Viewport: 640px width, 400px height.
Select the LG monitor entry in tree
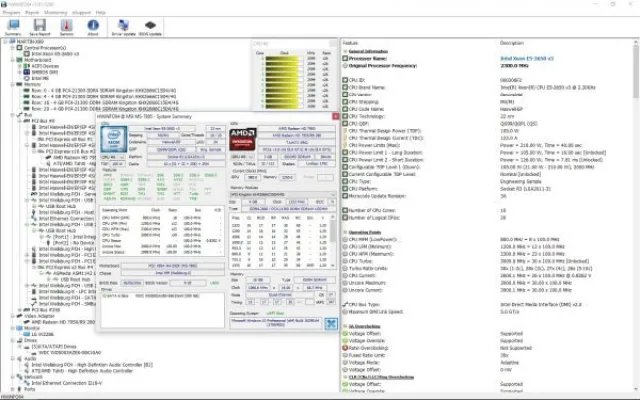[42, 334]
